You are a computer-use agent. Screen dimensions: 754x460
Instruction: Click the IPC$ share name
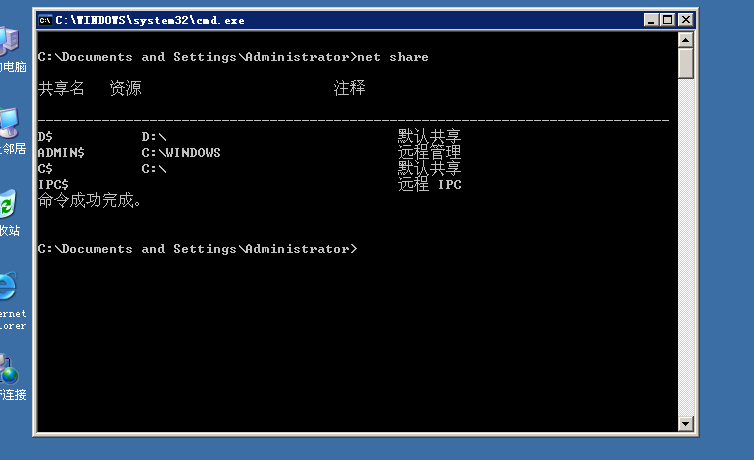click(53, 185)
